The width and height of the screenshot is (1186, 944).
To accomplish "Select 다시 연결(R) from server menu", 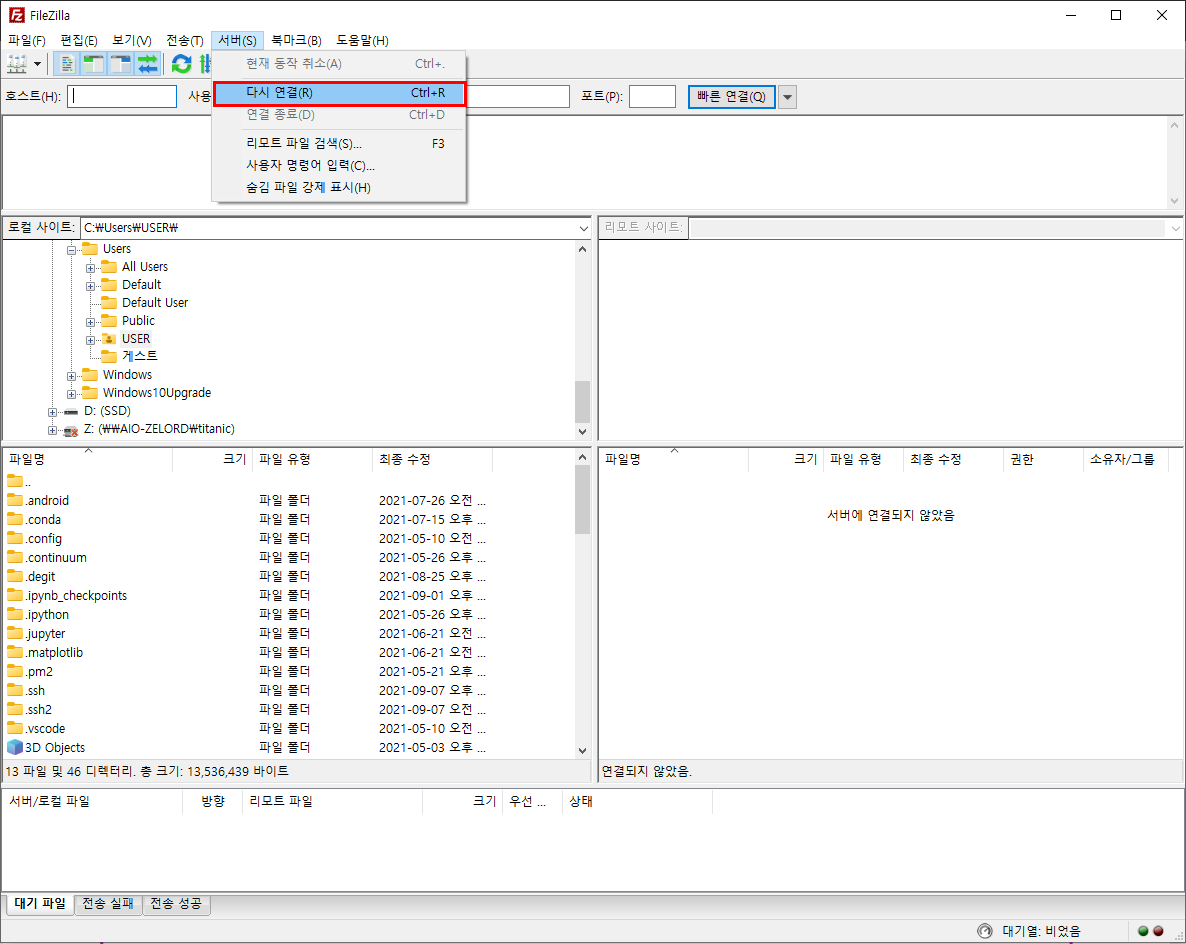I will [339, 93].
